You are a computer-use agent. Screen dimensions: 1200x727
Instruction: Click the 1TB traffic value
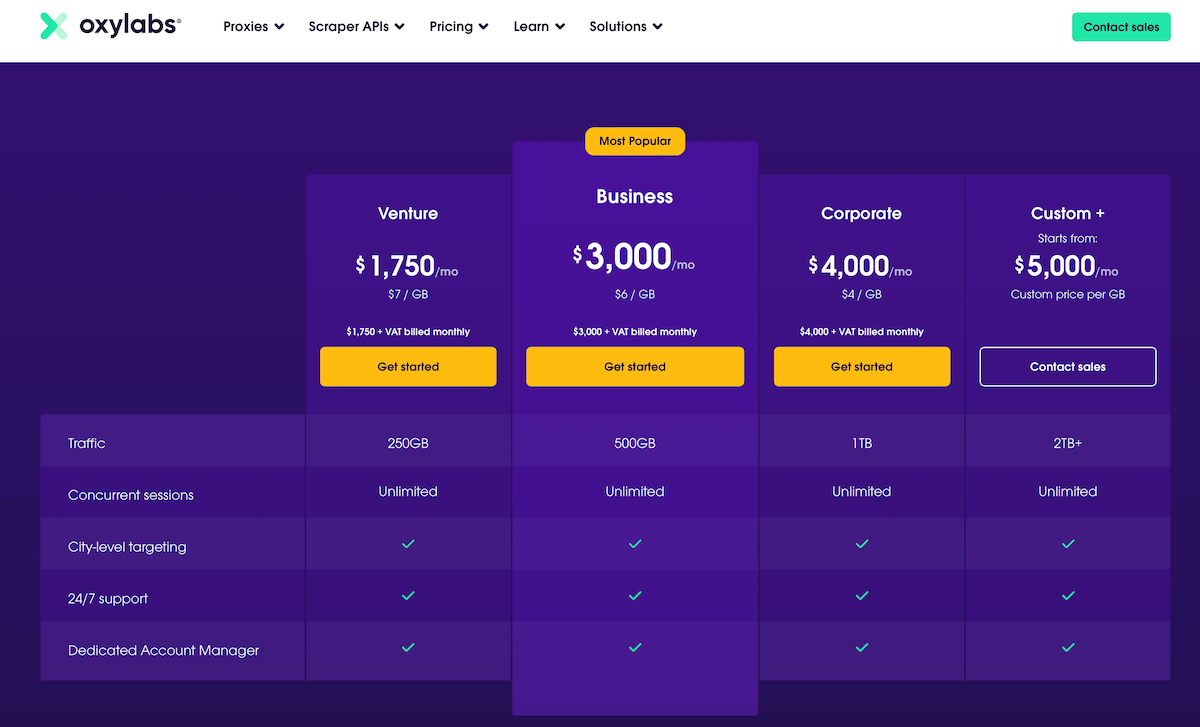click(862, 443)
